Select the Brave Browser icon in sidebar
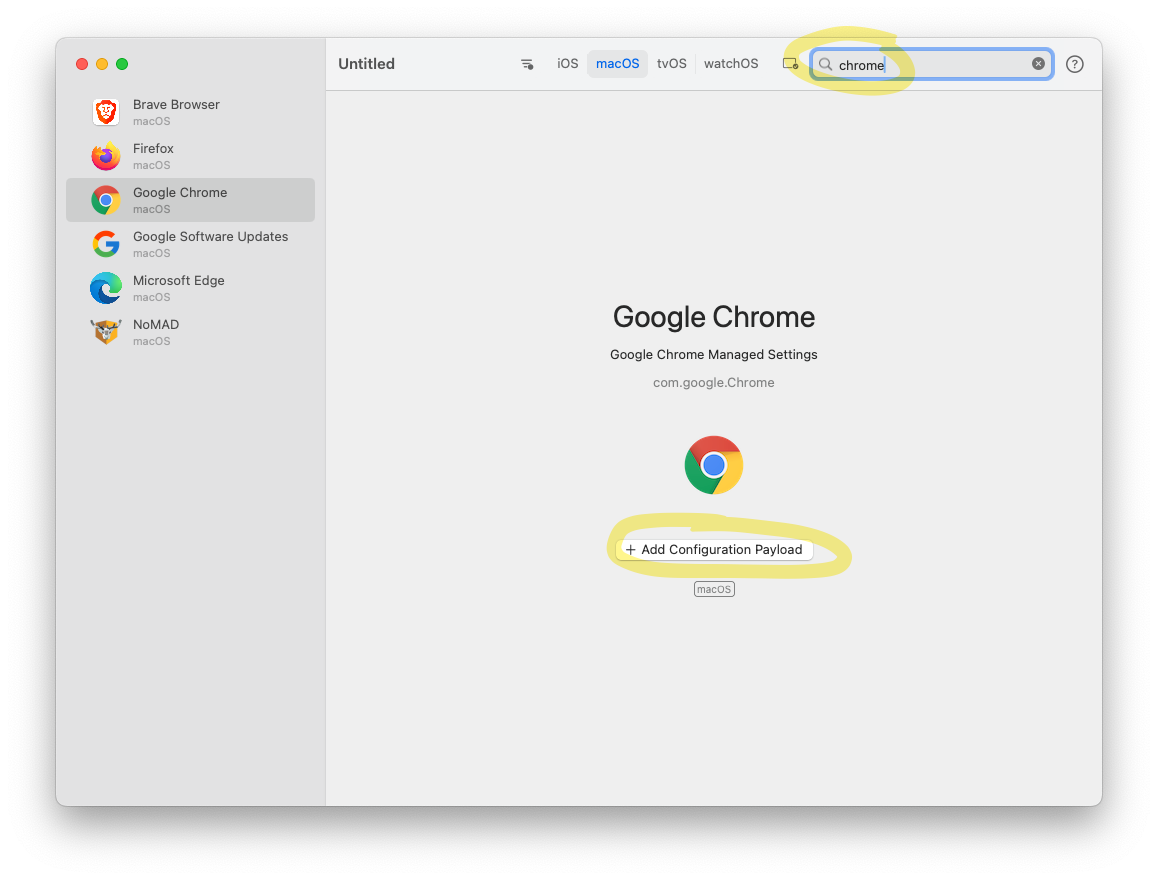The width and height of the screenshot is (1158, 880). (x=106, y=112)
